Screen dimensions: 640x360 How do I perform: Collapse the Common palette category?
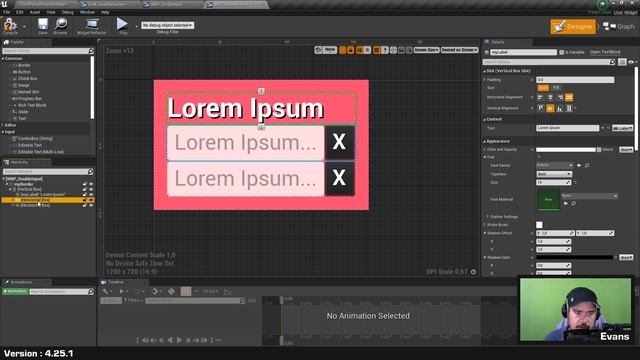[3, 58]
